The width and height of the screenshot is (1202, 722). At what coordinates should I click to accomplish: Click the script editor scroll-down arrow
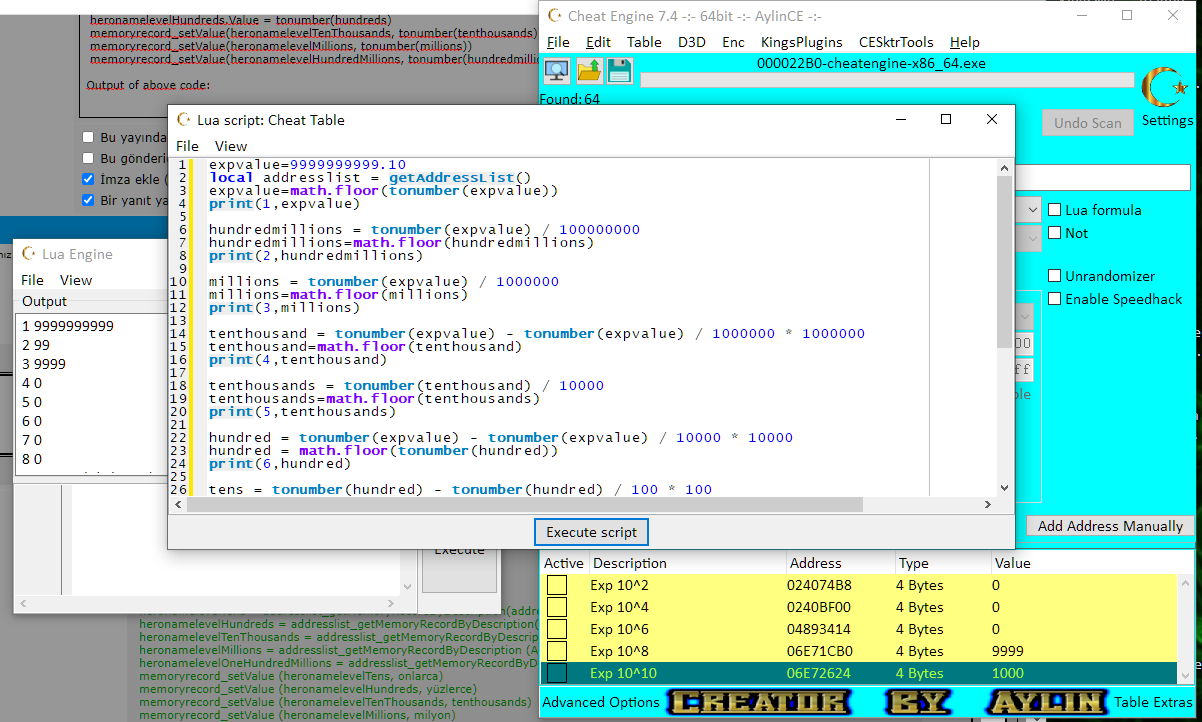pos(1004,488)
